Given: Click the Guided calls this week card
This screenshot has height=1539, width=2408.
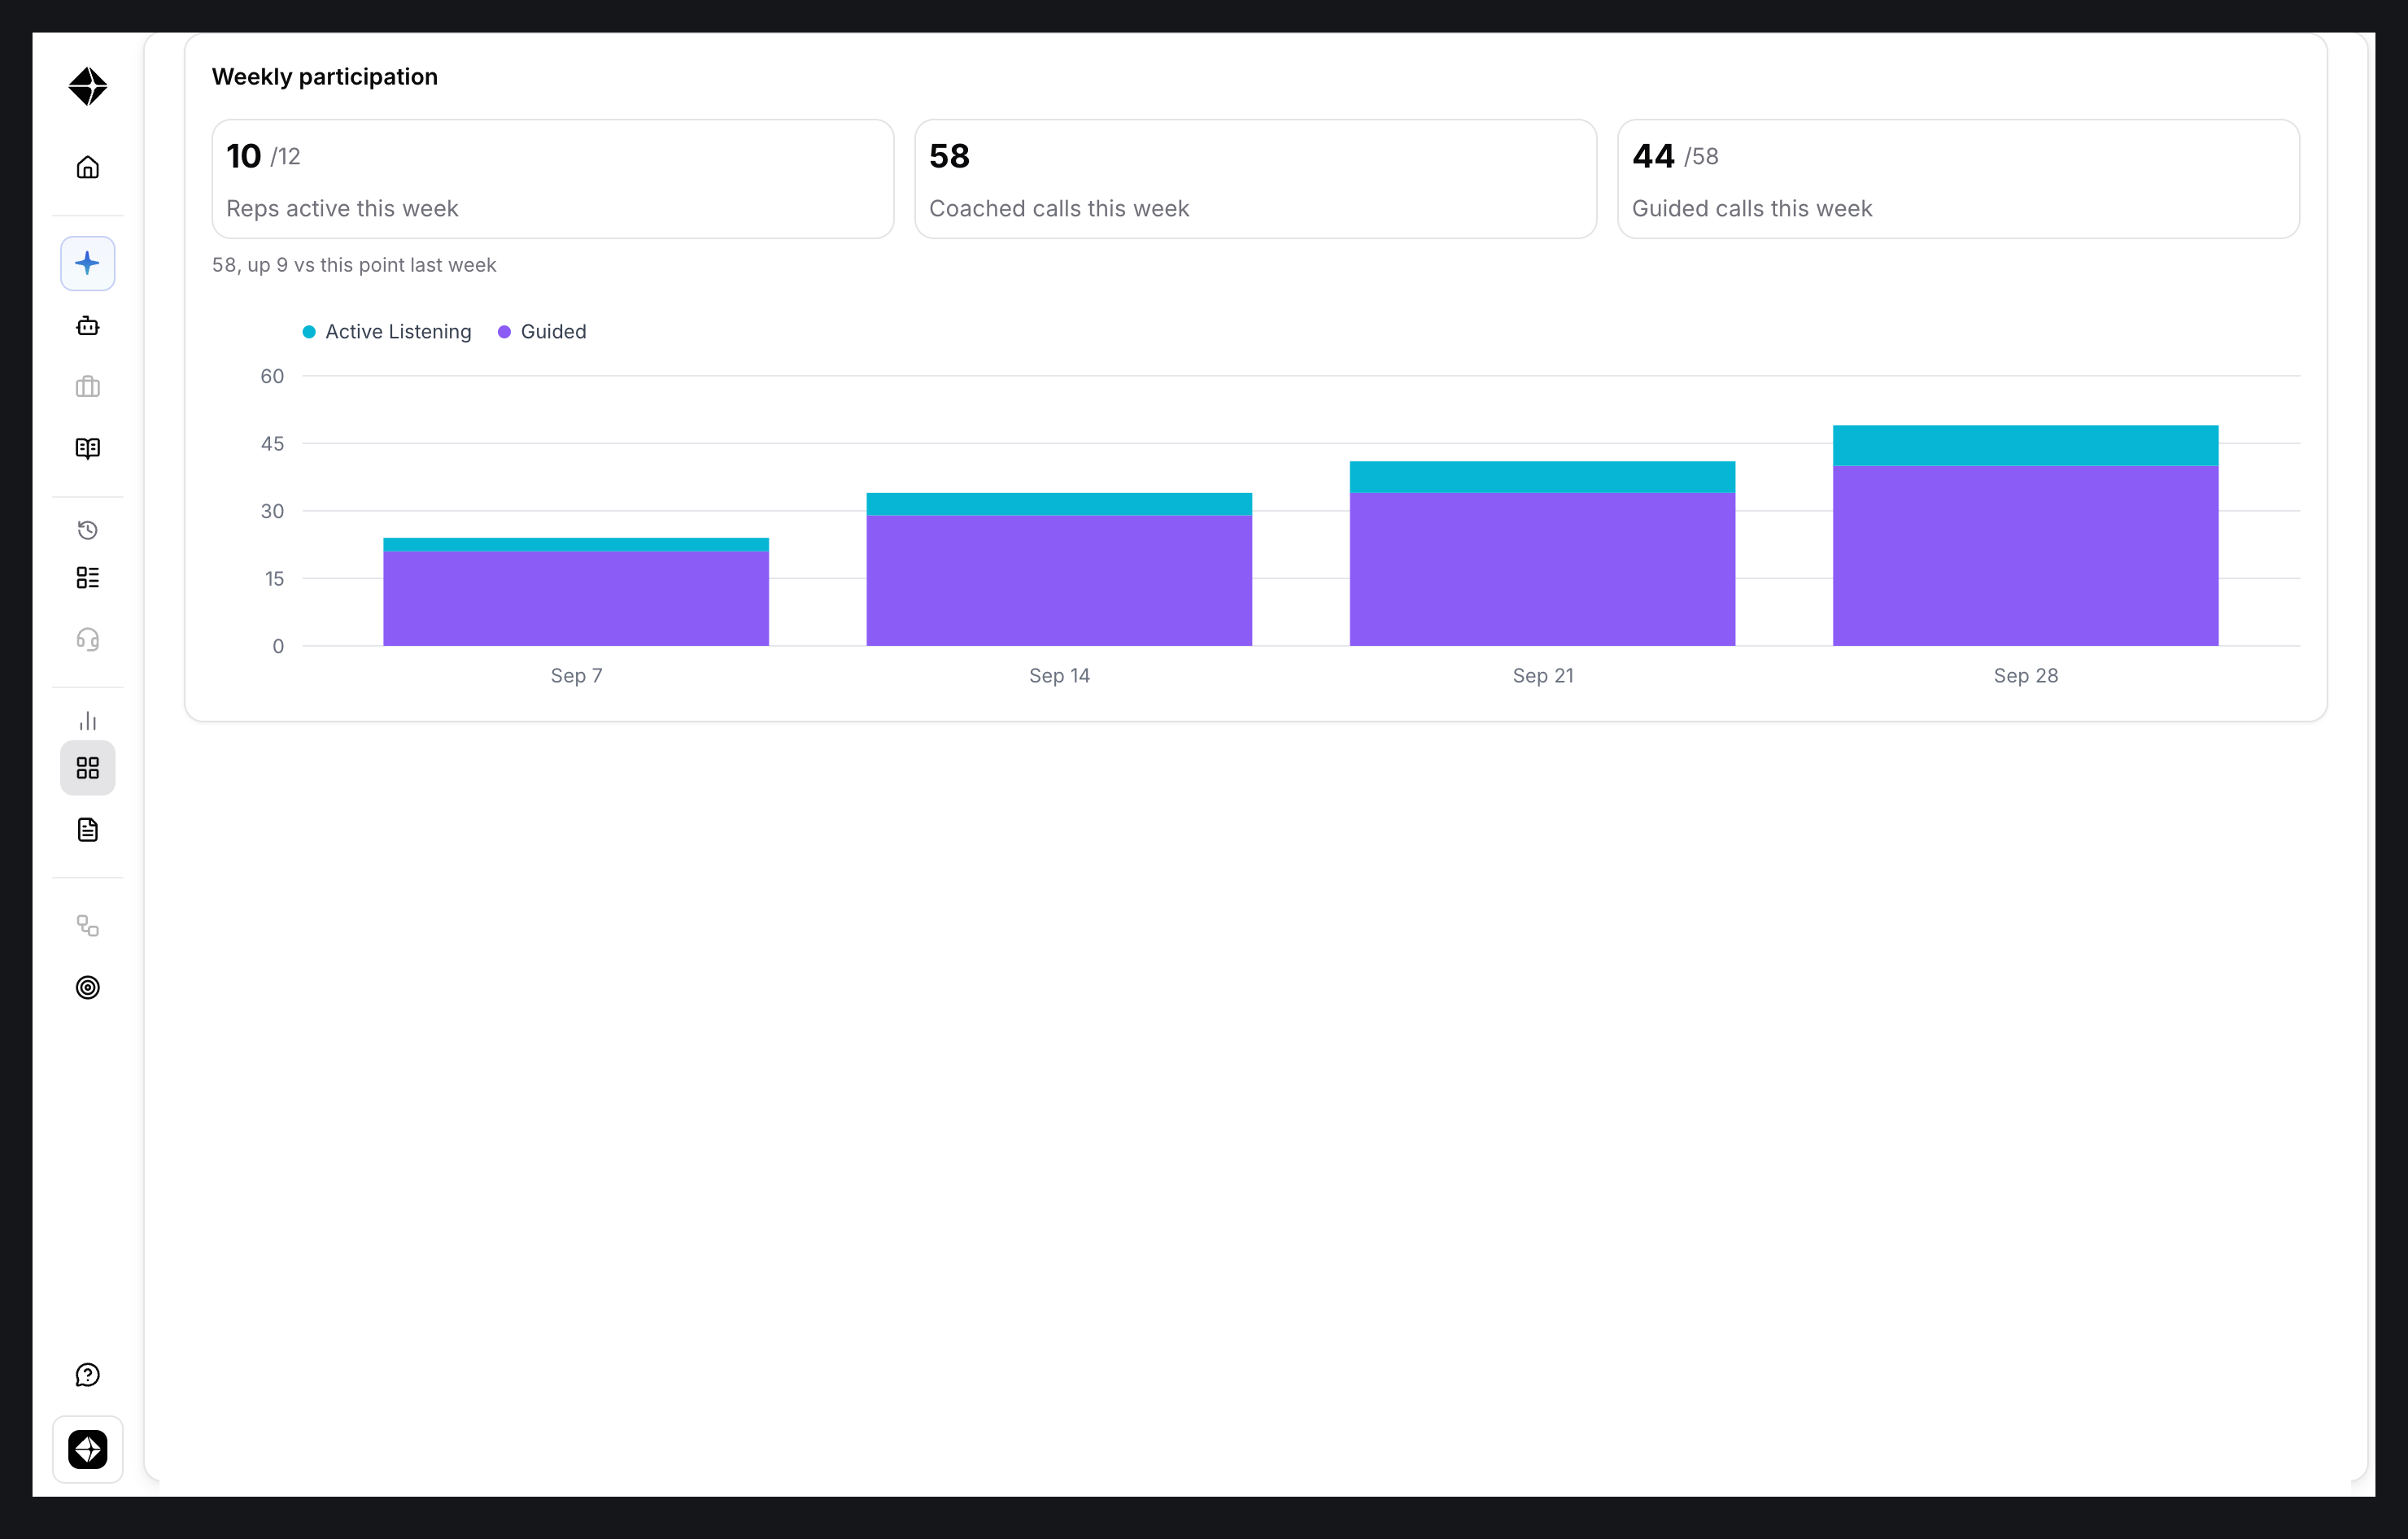Looking at the screenshot, I should (x=1958, y=179).
